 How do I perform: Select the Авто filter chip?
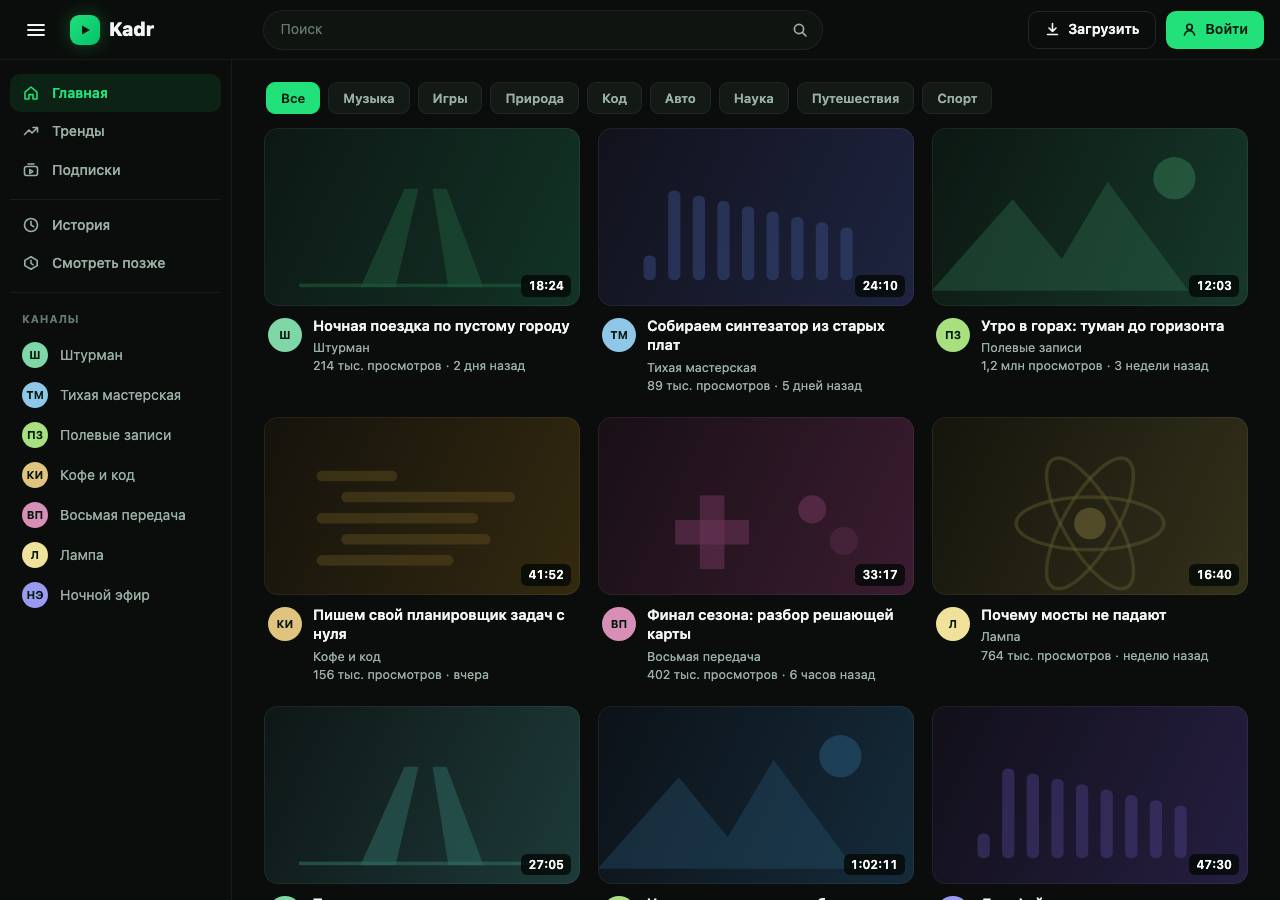tap(680, 98)
